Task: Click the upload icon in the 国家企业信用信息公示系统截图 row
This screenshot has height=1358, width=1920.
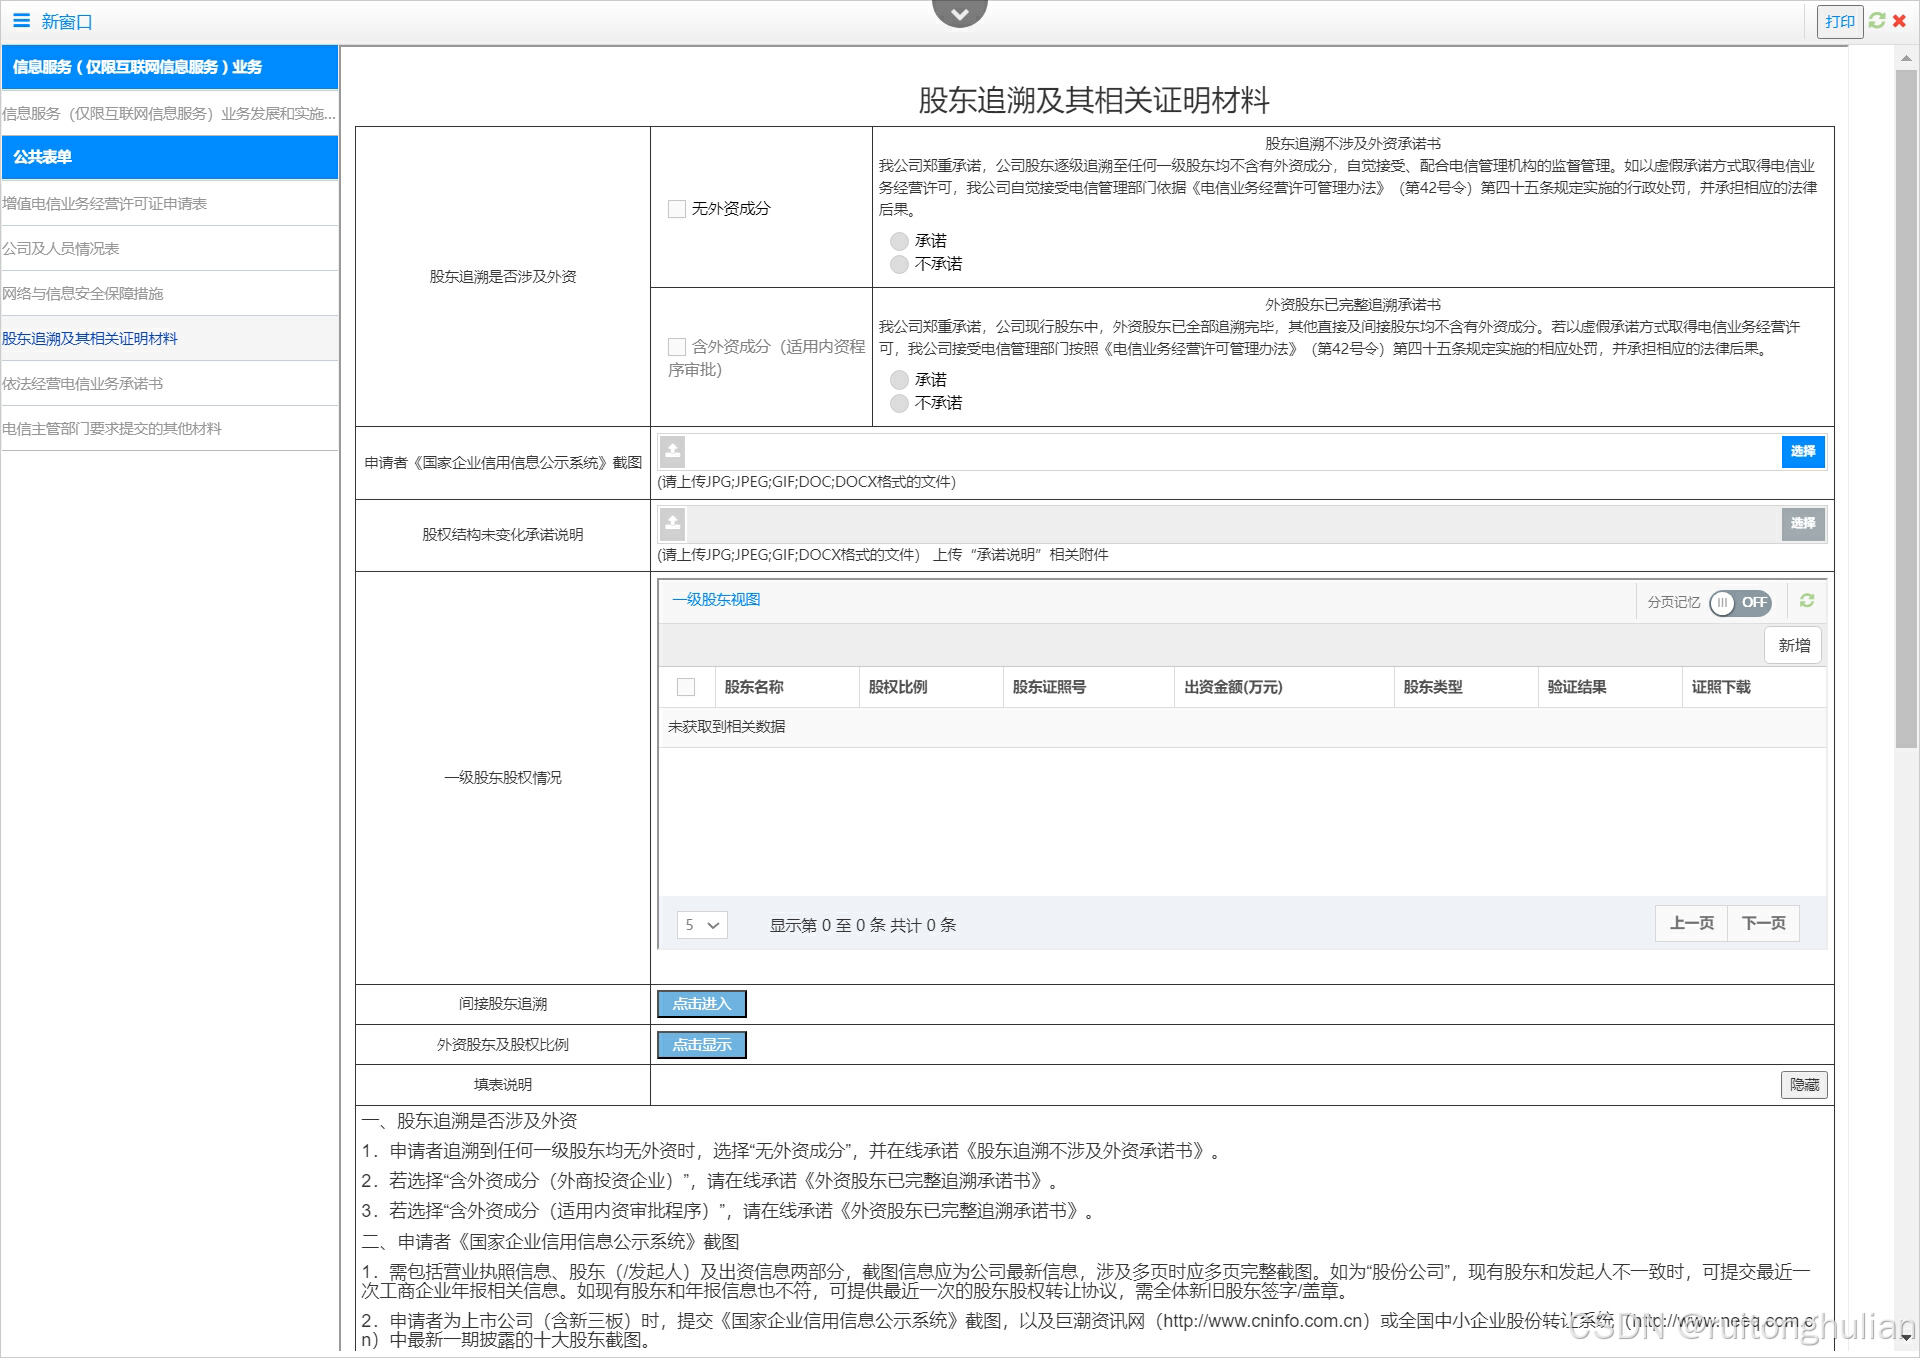Action: click(x=673, y=451)
